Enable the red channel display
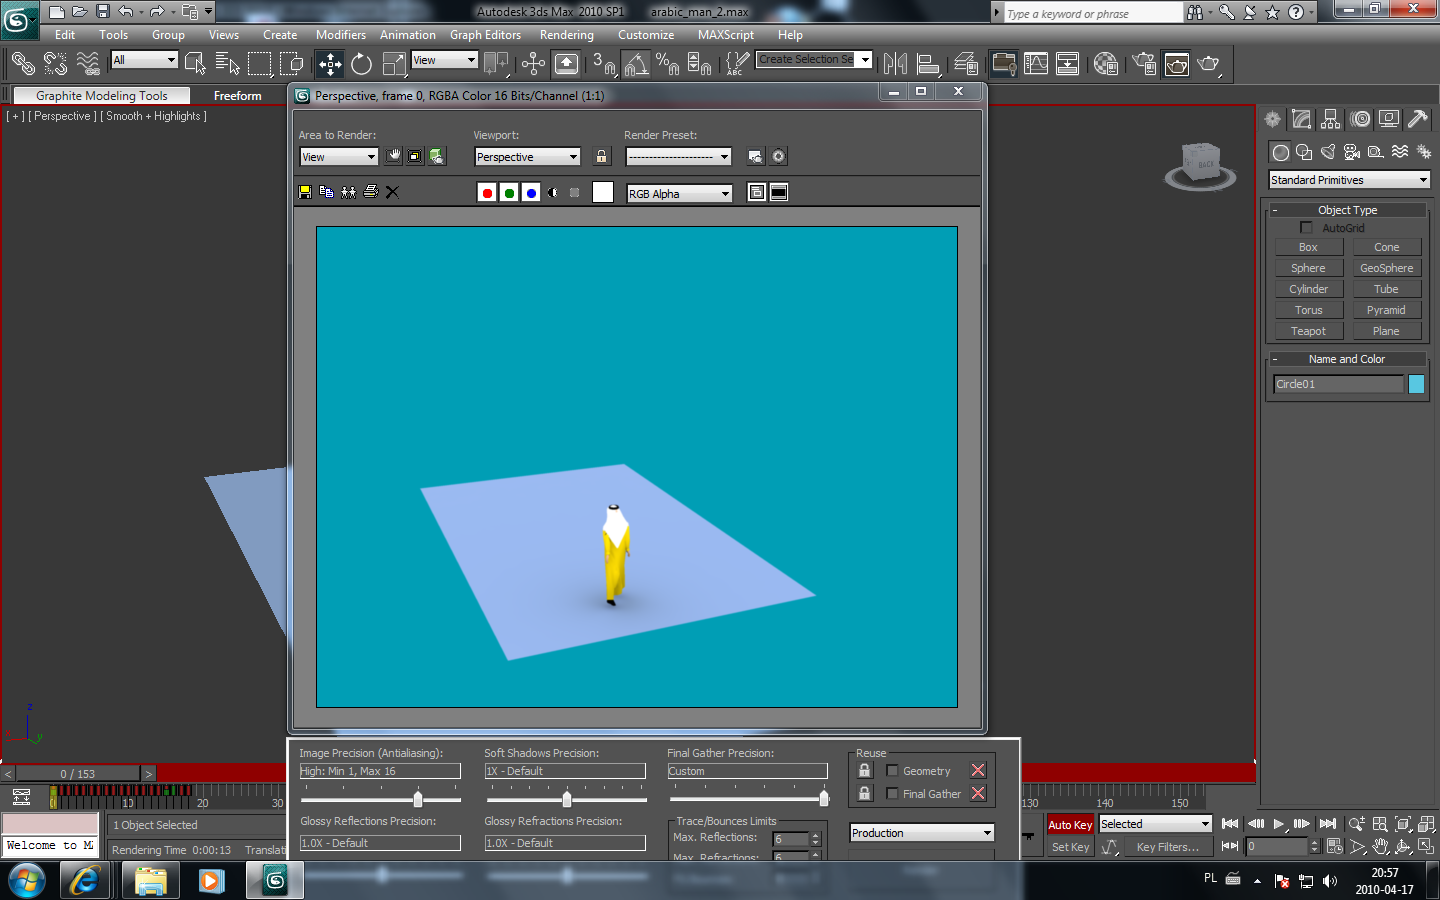Viewport: 1440px width, 900px height. pos(487,193)
